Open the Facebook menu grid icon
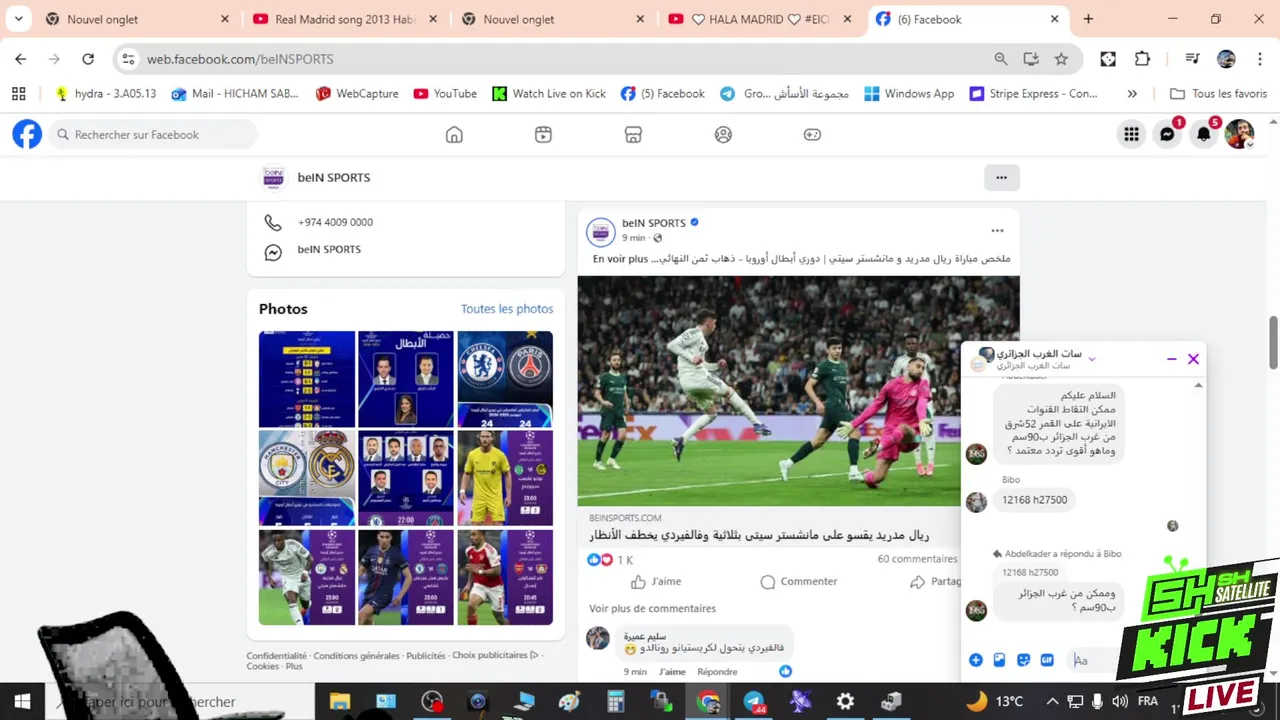This screenshot has height=720, width=1280. (1131, 134)
